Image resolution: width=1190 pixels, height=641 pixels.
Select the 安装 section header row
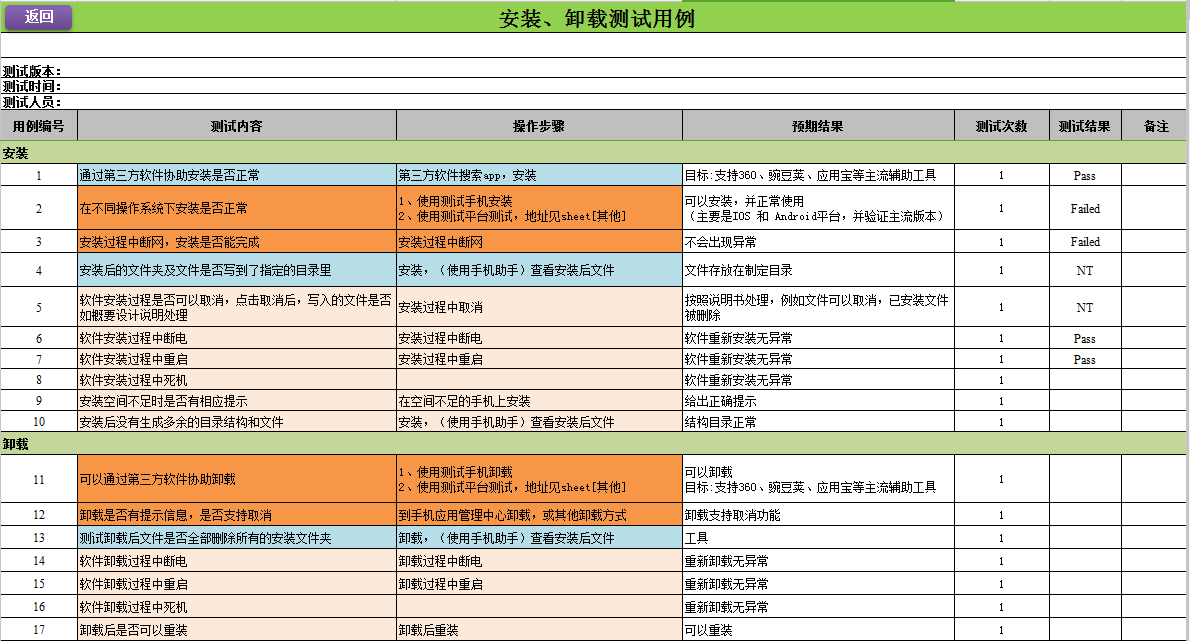(593, 153)
